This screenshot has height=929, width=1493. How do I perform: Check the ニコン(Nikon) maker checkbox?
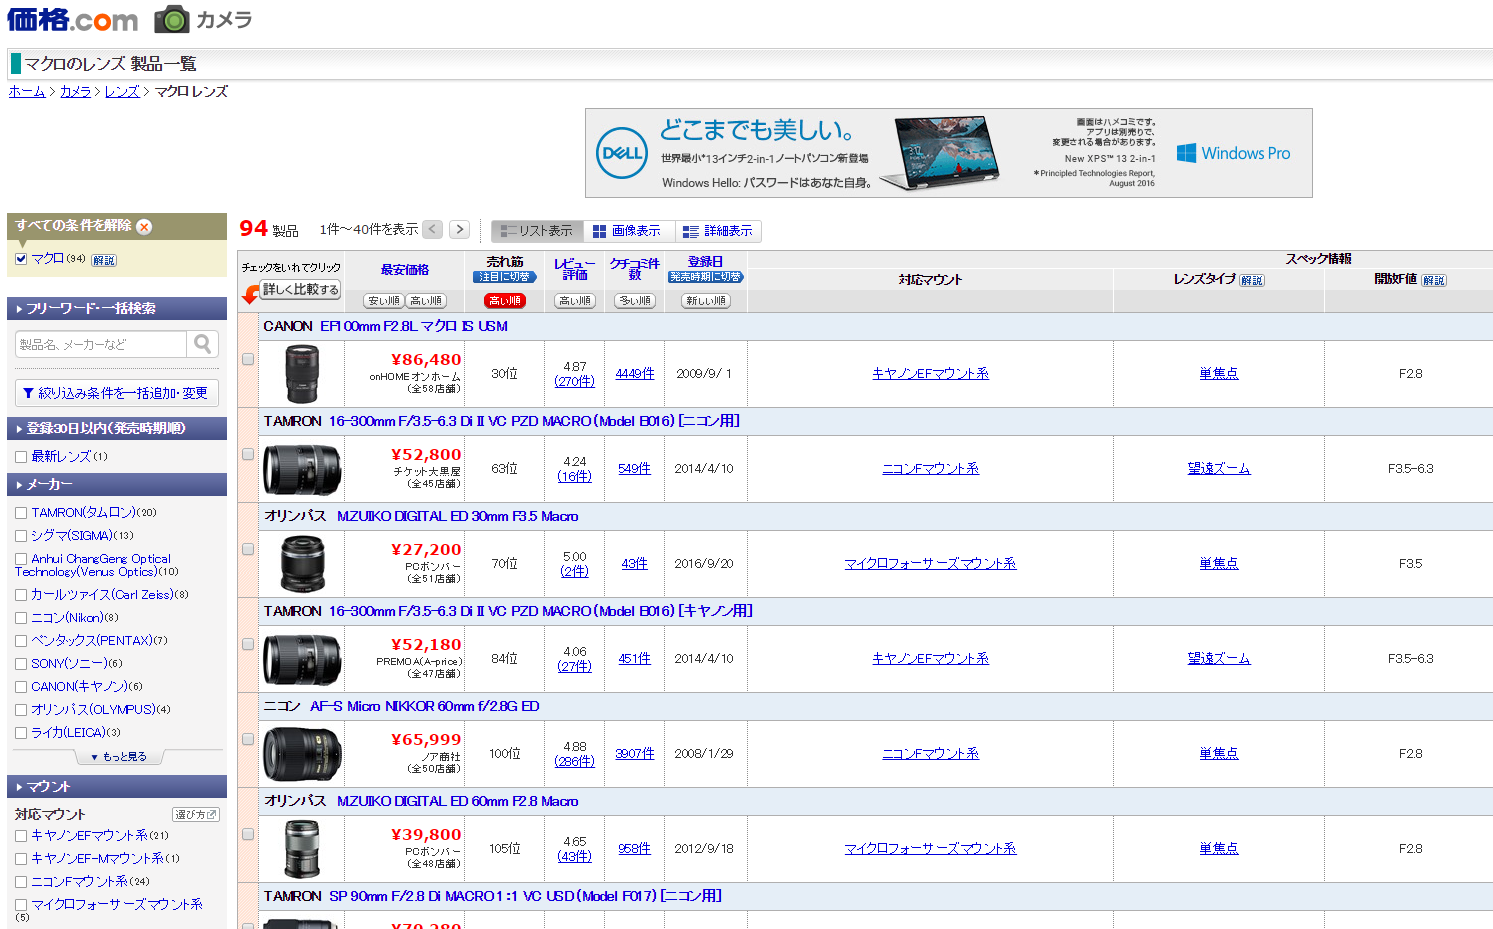tap(21, 618)
